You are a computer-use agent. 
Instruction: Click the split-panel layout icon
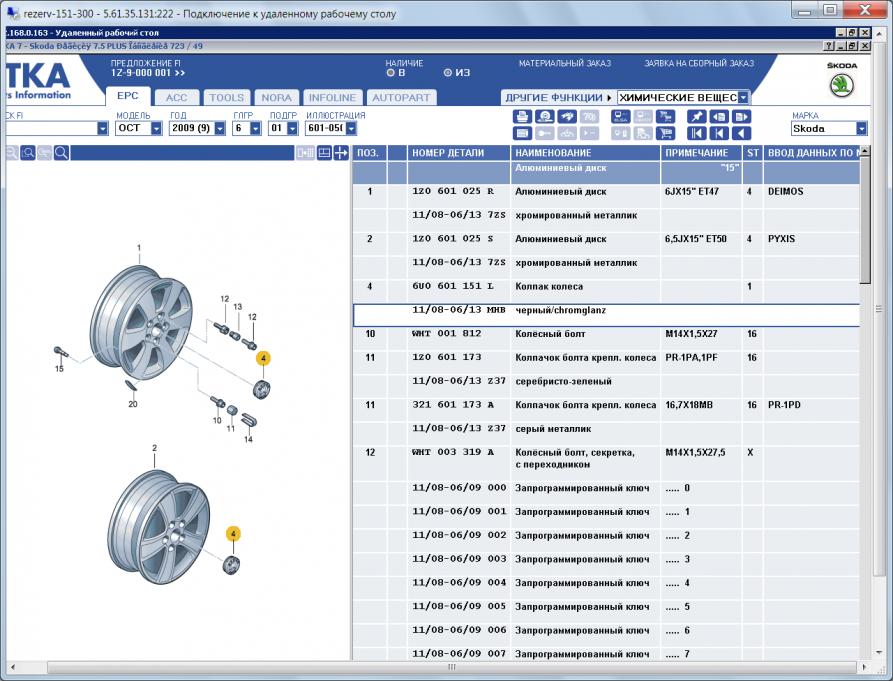pyautogui.click(x=324, y=153)
